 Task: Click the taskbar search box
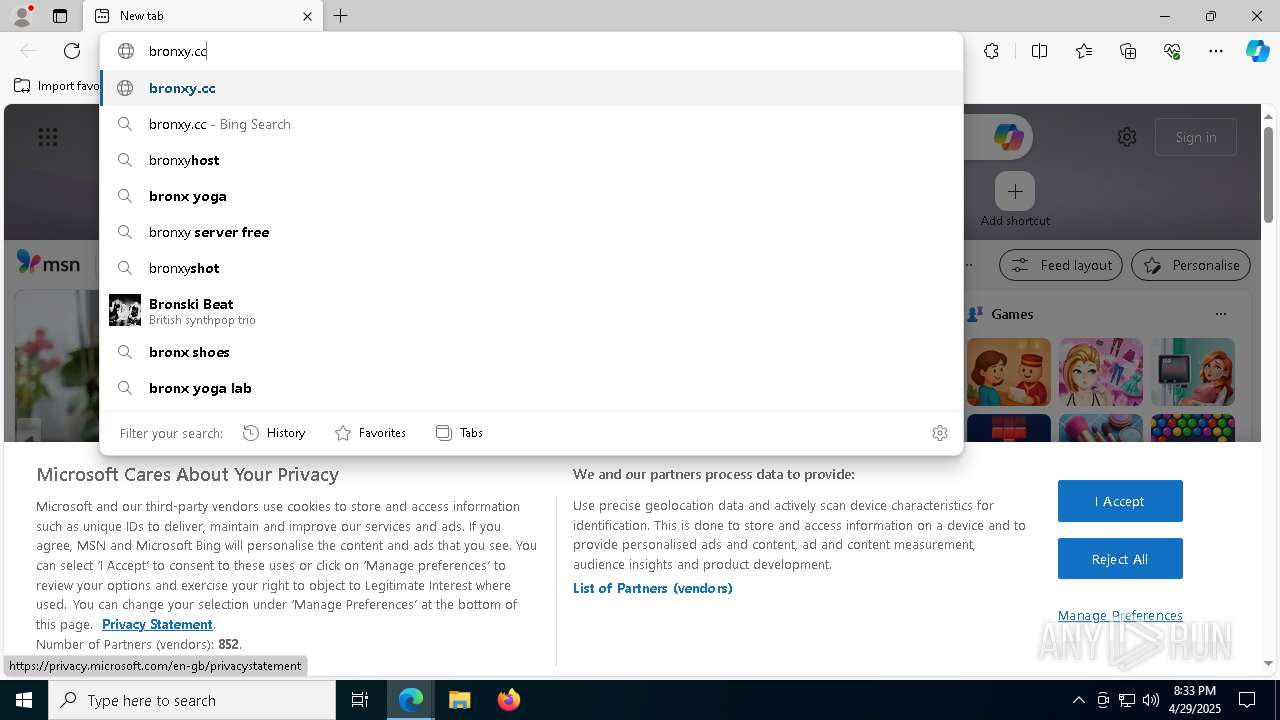click(x=192, y=700)
